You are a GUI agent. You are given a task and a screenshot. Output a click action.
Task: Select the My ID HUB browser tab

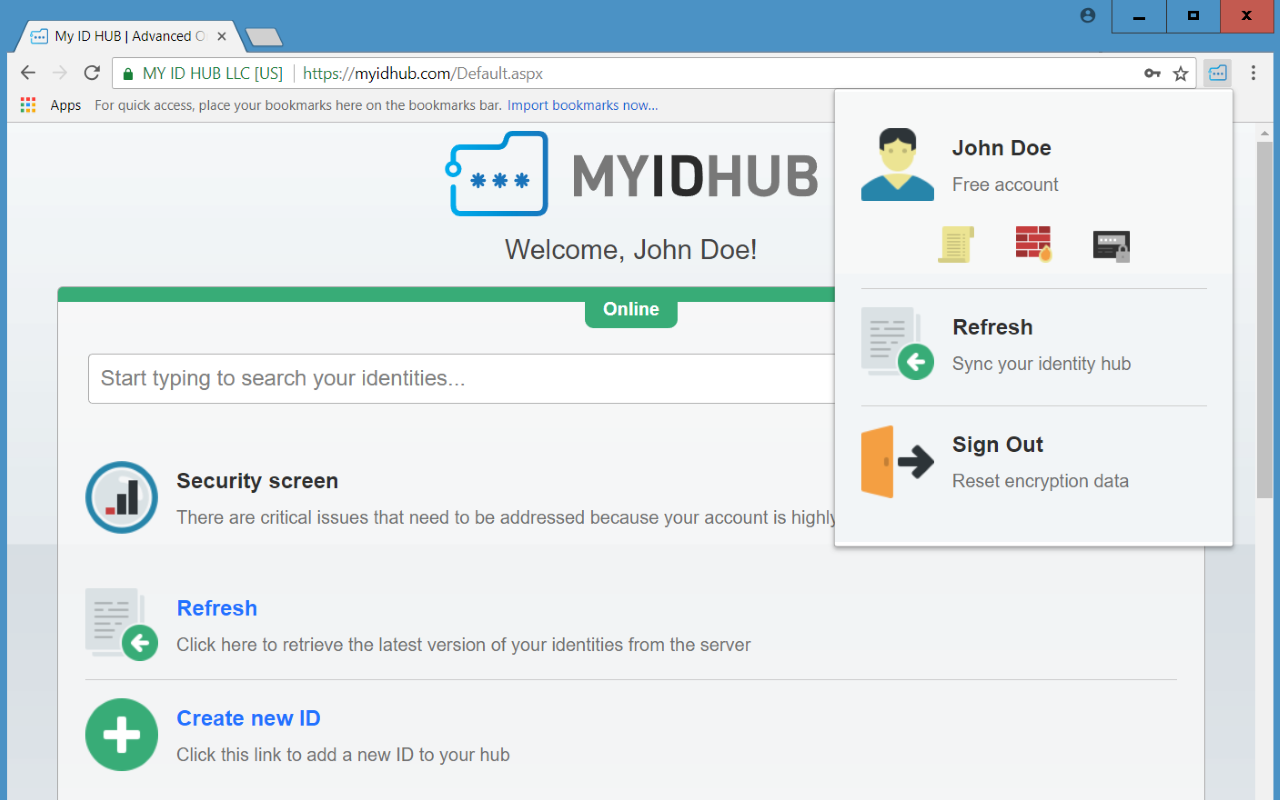point(120,35)
